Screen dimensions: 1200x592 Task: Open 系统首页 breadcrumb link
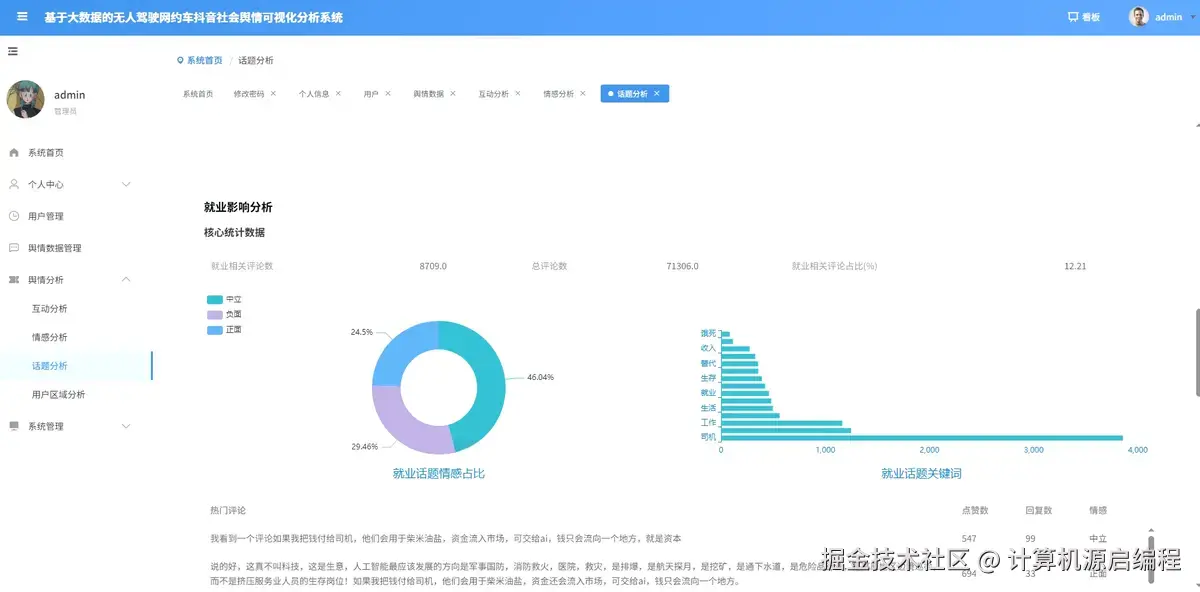(x=202, y=60)
